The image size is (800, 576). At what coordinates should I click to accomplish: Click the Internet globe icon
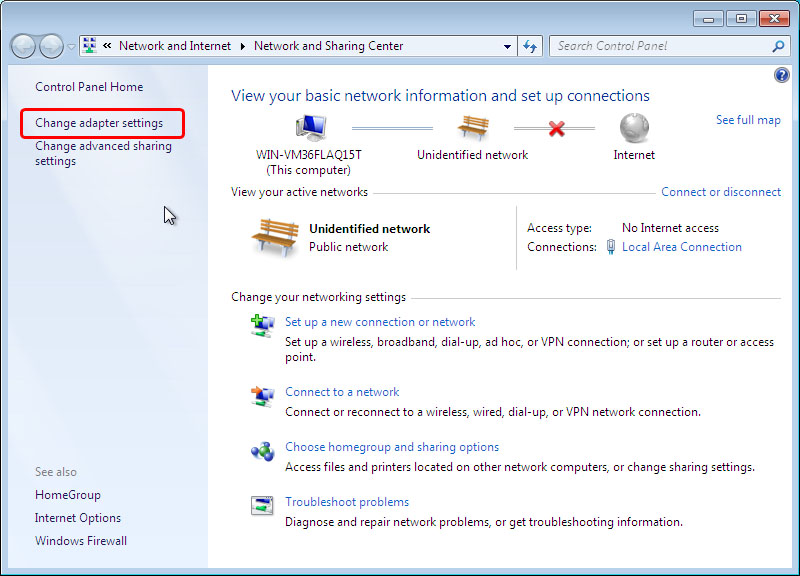click(x=634, y=128)
